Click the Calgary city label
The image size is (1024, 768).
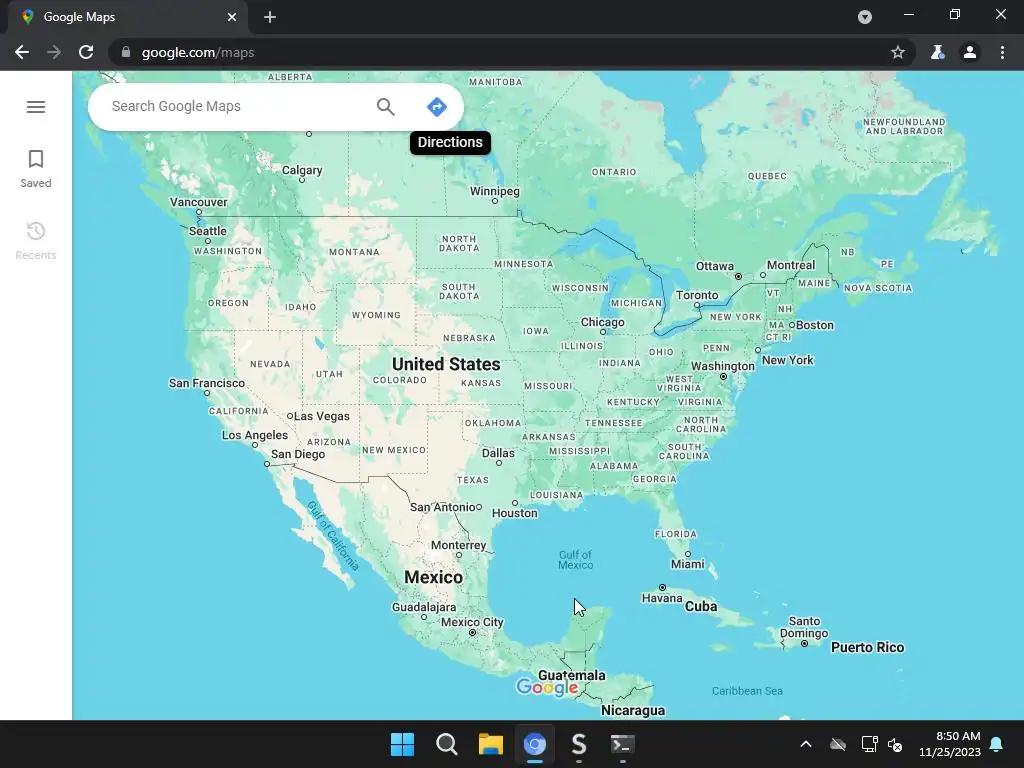point(302,170)
